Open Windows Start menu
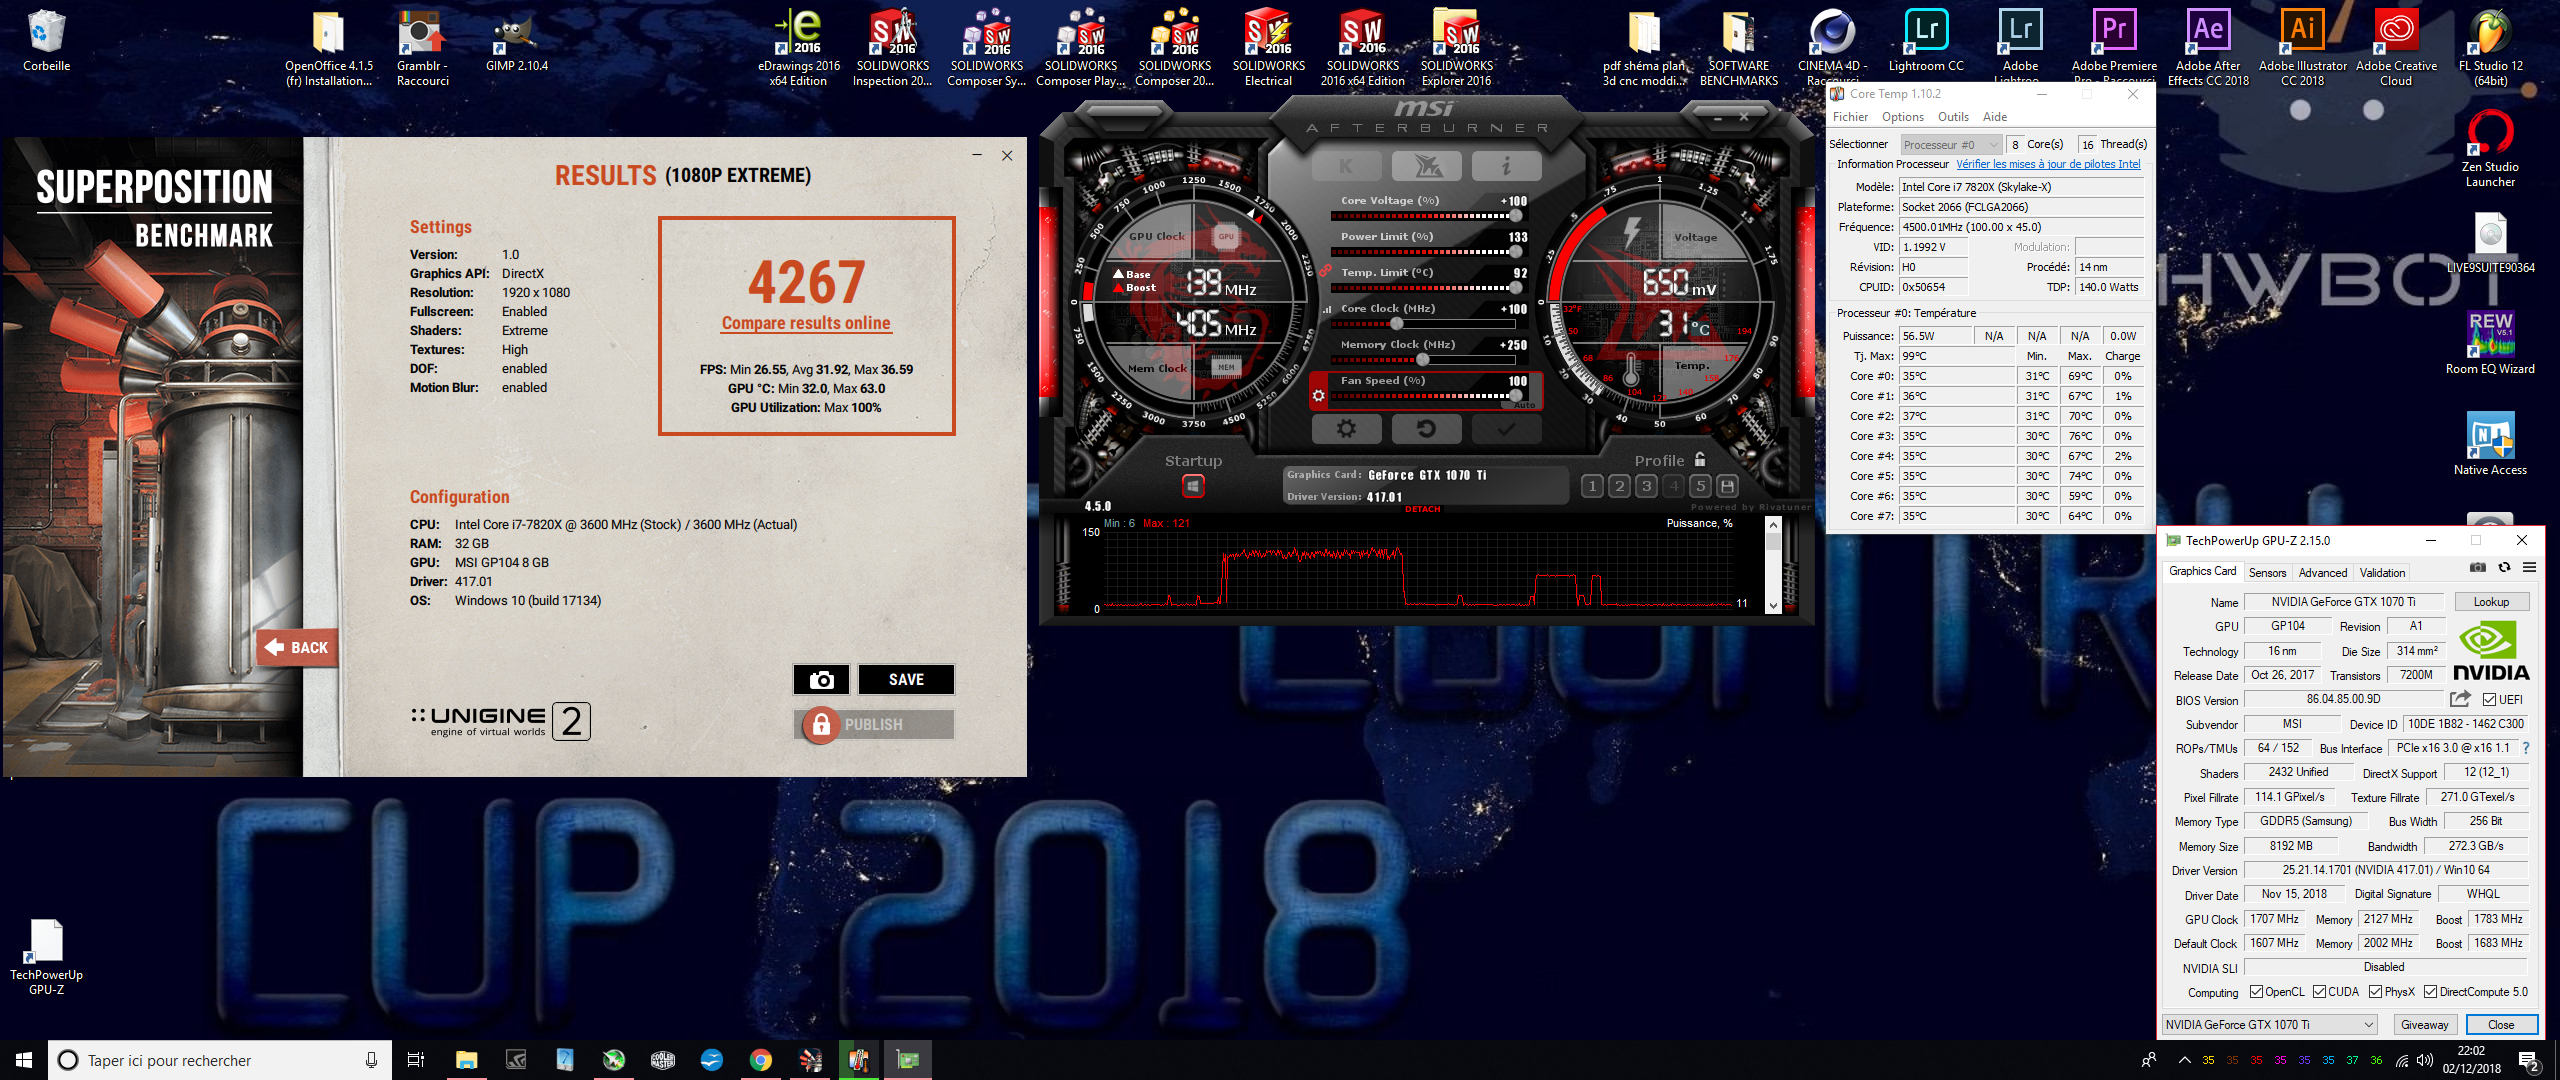The image size is (2560, 1080). tap(24, 1060)
